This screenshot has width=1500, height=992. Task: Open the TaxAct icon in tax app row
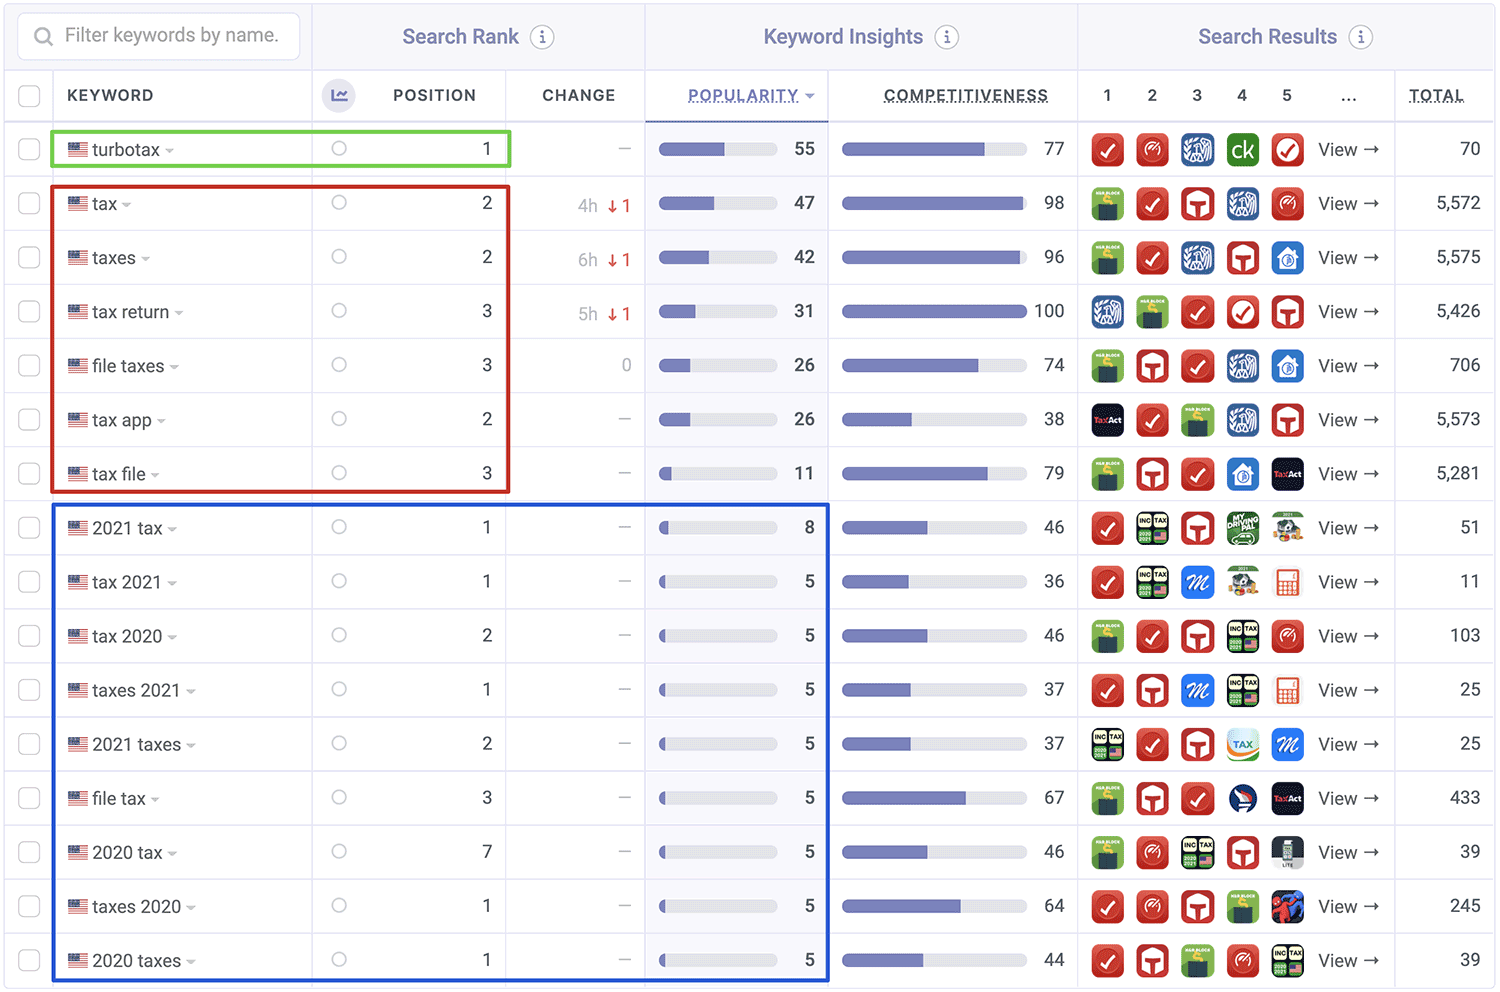pyautogui.click(x=1107, y=420)
